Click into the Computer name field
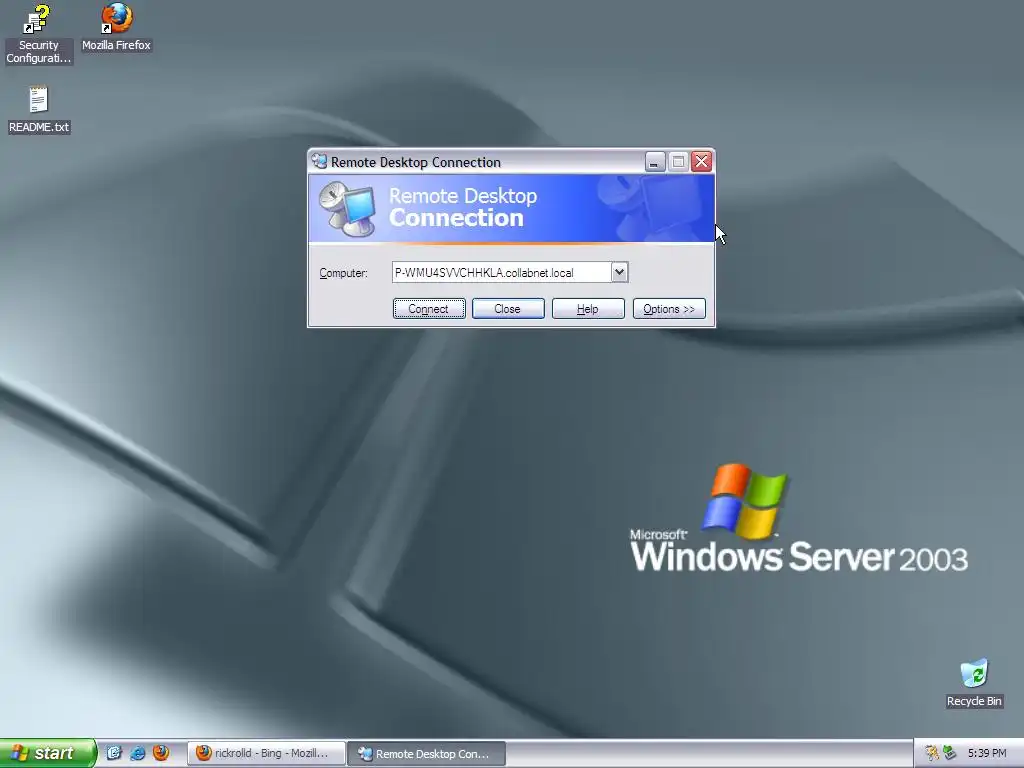The height and width of the screenshot is (768, 1024). click(x=502, y=272)
